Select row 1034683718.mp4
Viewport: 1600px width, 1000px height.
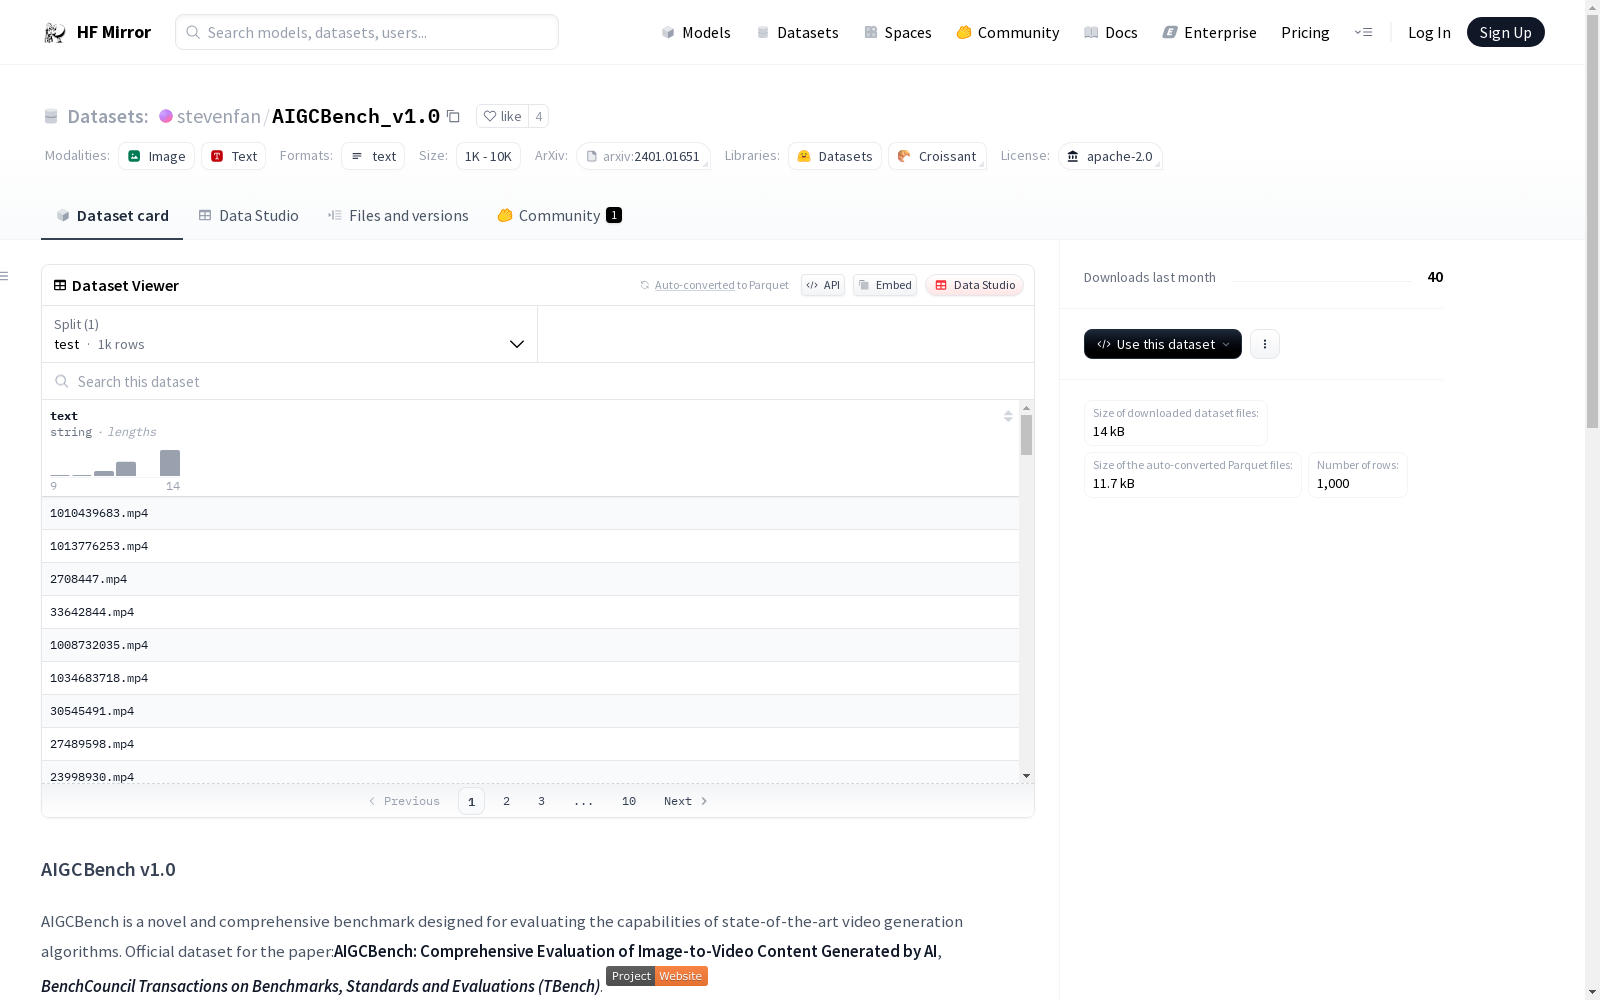530,678
